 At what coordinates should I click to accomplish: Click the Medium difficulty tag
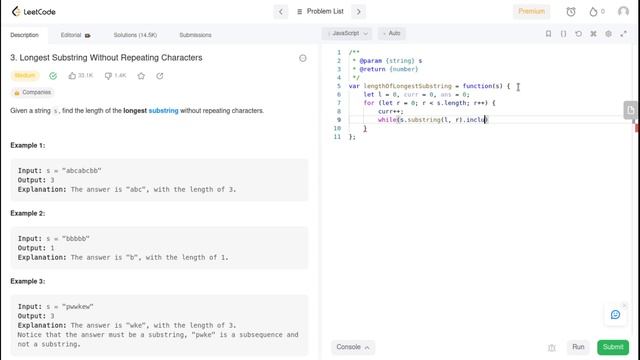(x=25, y=76)
